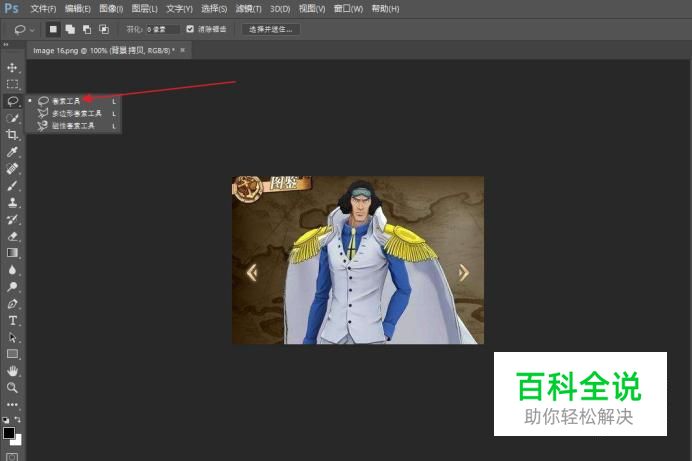Open the foreground color swatch

coord(8,433)
